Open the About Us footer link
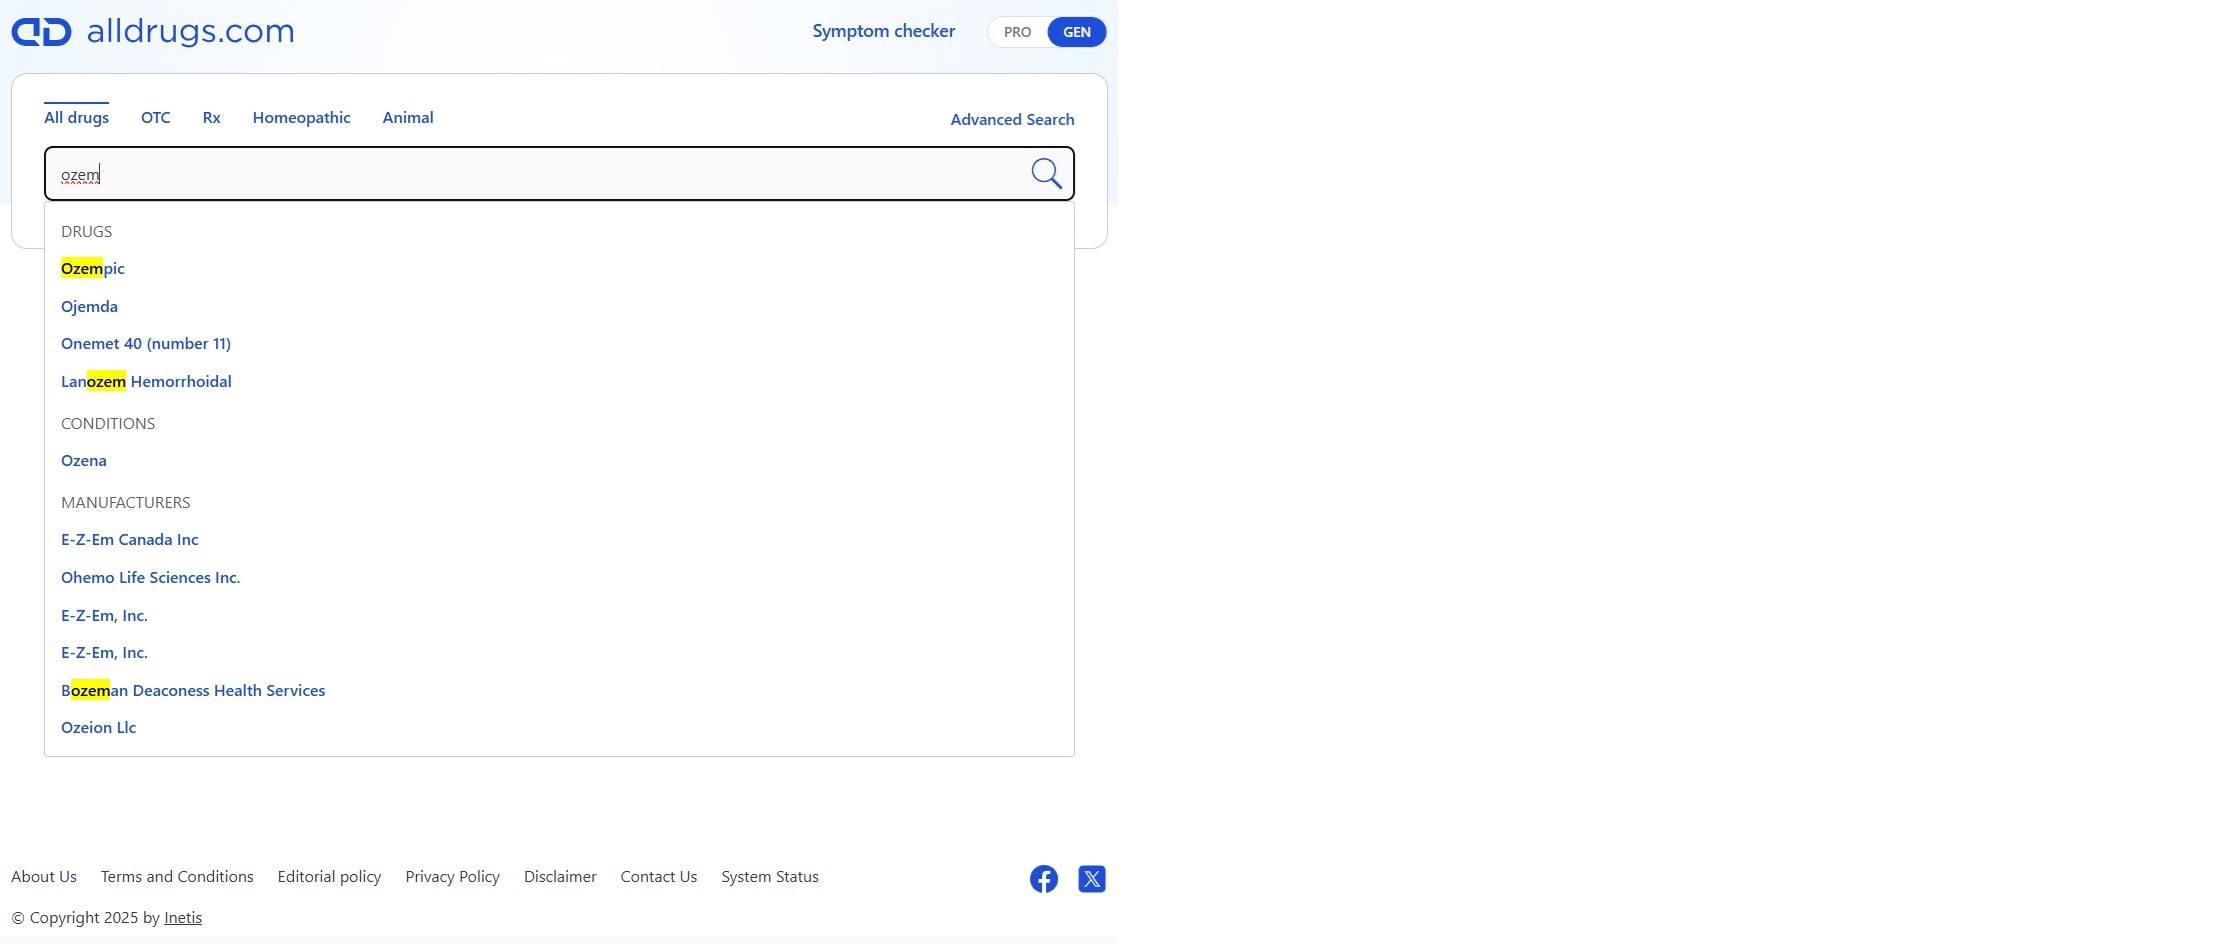 point(44,876)
